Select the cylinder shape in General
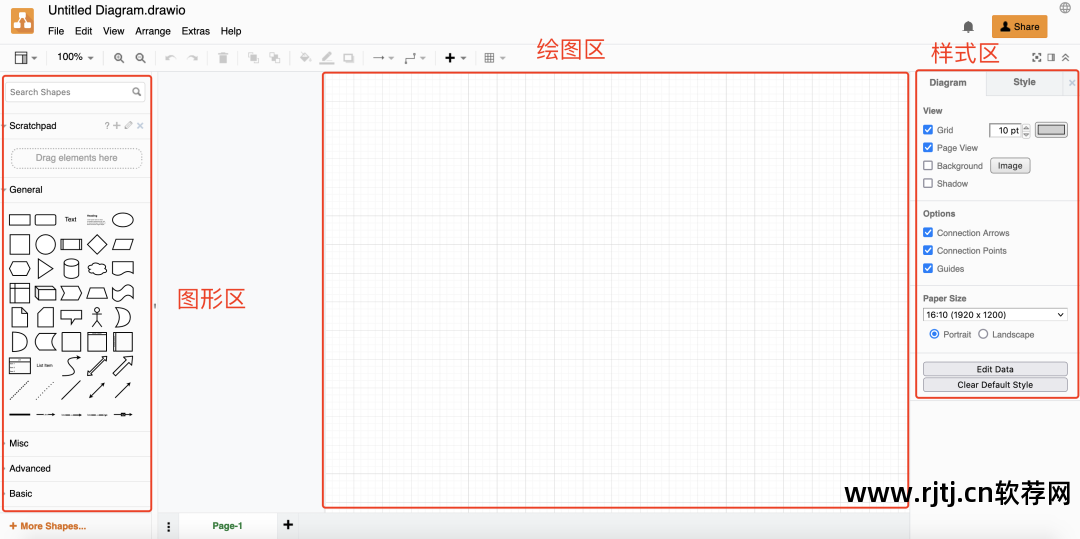This screenshot has width=1080, height=539. (x=71, y=268)
